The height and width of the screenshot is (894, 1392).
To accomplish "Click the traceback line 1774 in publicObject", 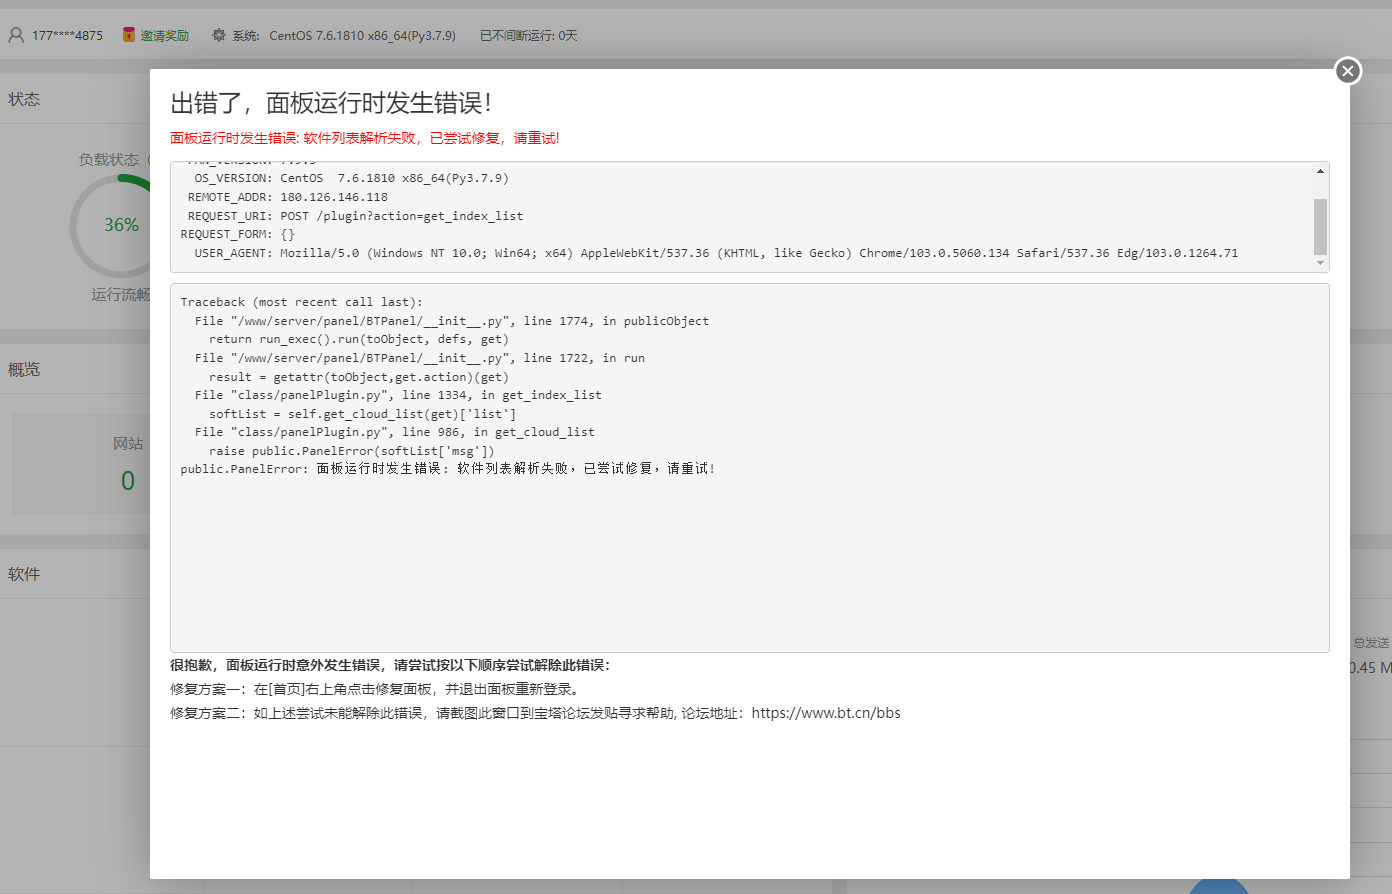I will click(452, 321).
